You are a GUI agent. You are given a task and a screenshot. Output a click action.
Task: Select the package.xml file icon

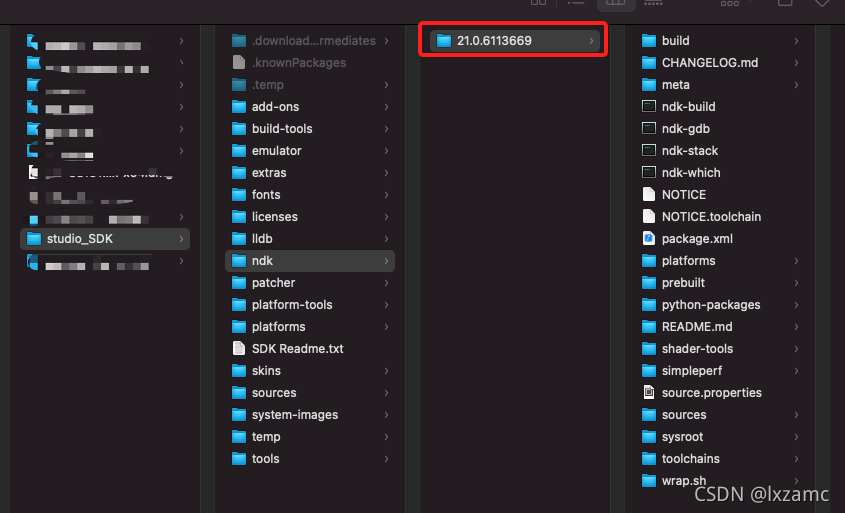(x=649, y=238)
